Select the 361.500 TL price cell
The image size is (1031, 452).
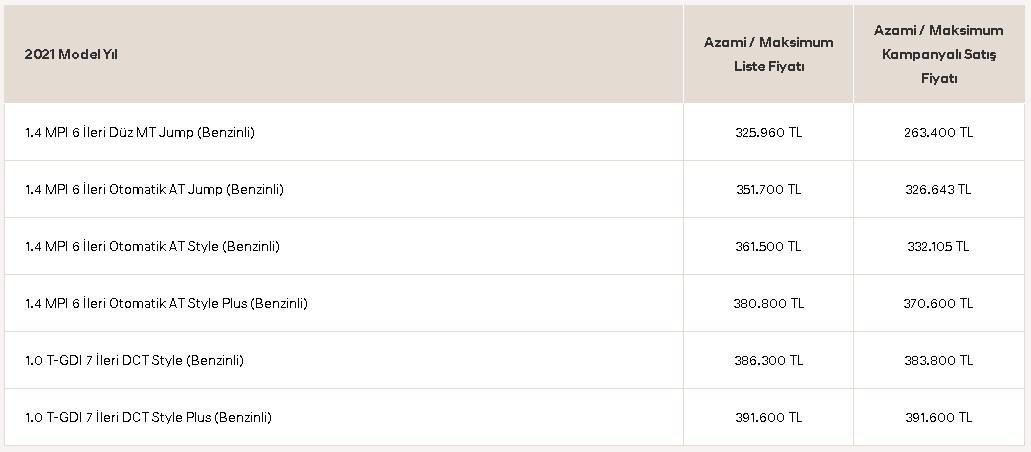click(769, 247)
